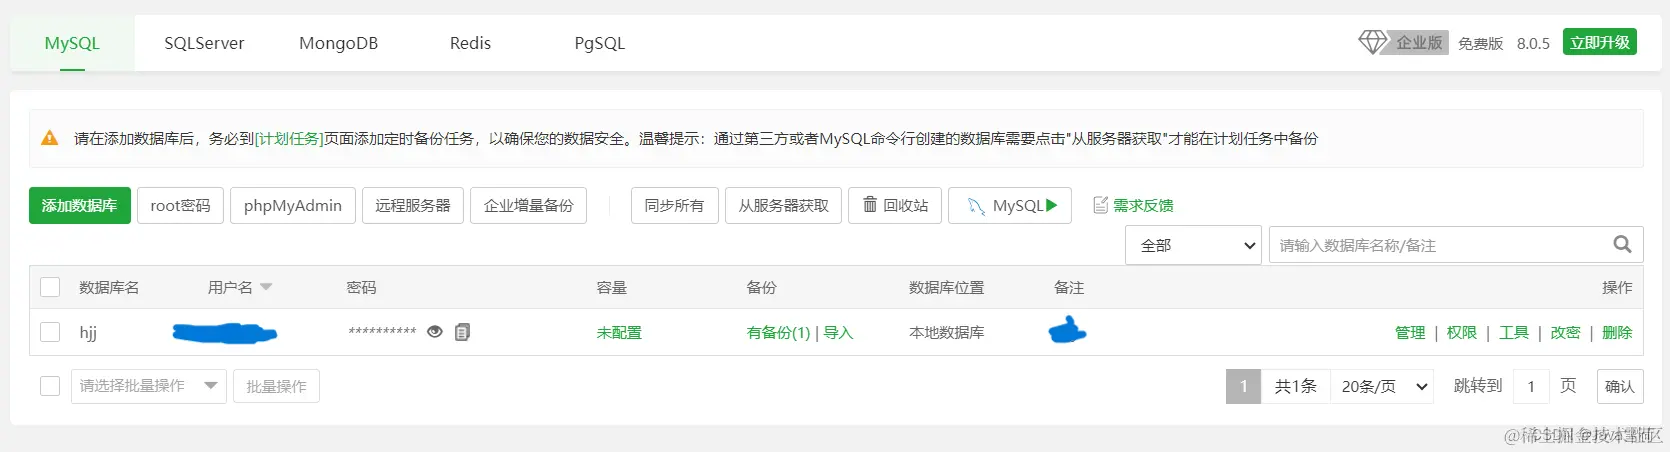Click the 共1条 total count text
This screenshot has width=1670, height=452.
click(1295, 386)
